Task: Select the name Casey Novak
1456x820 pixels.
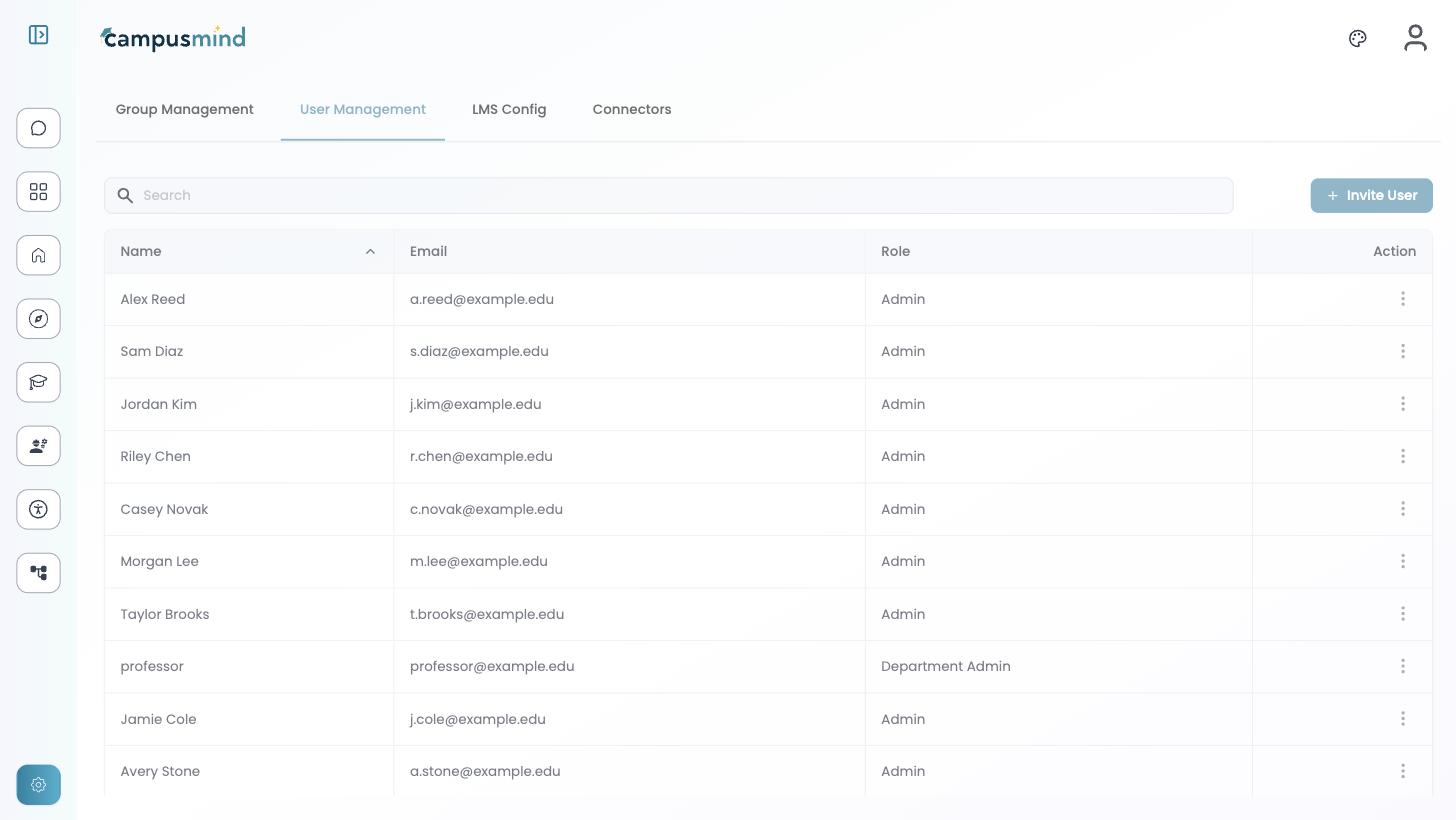Action: 164,509
